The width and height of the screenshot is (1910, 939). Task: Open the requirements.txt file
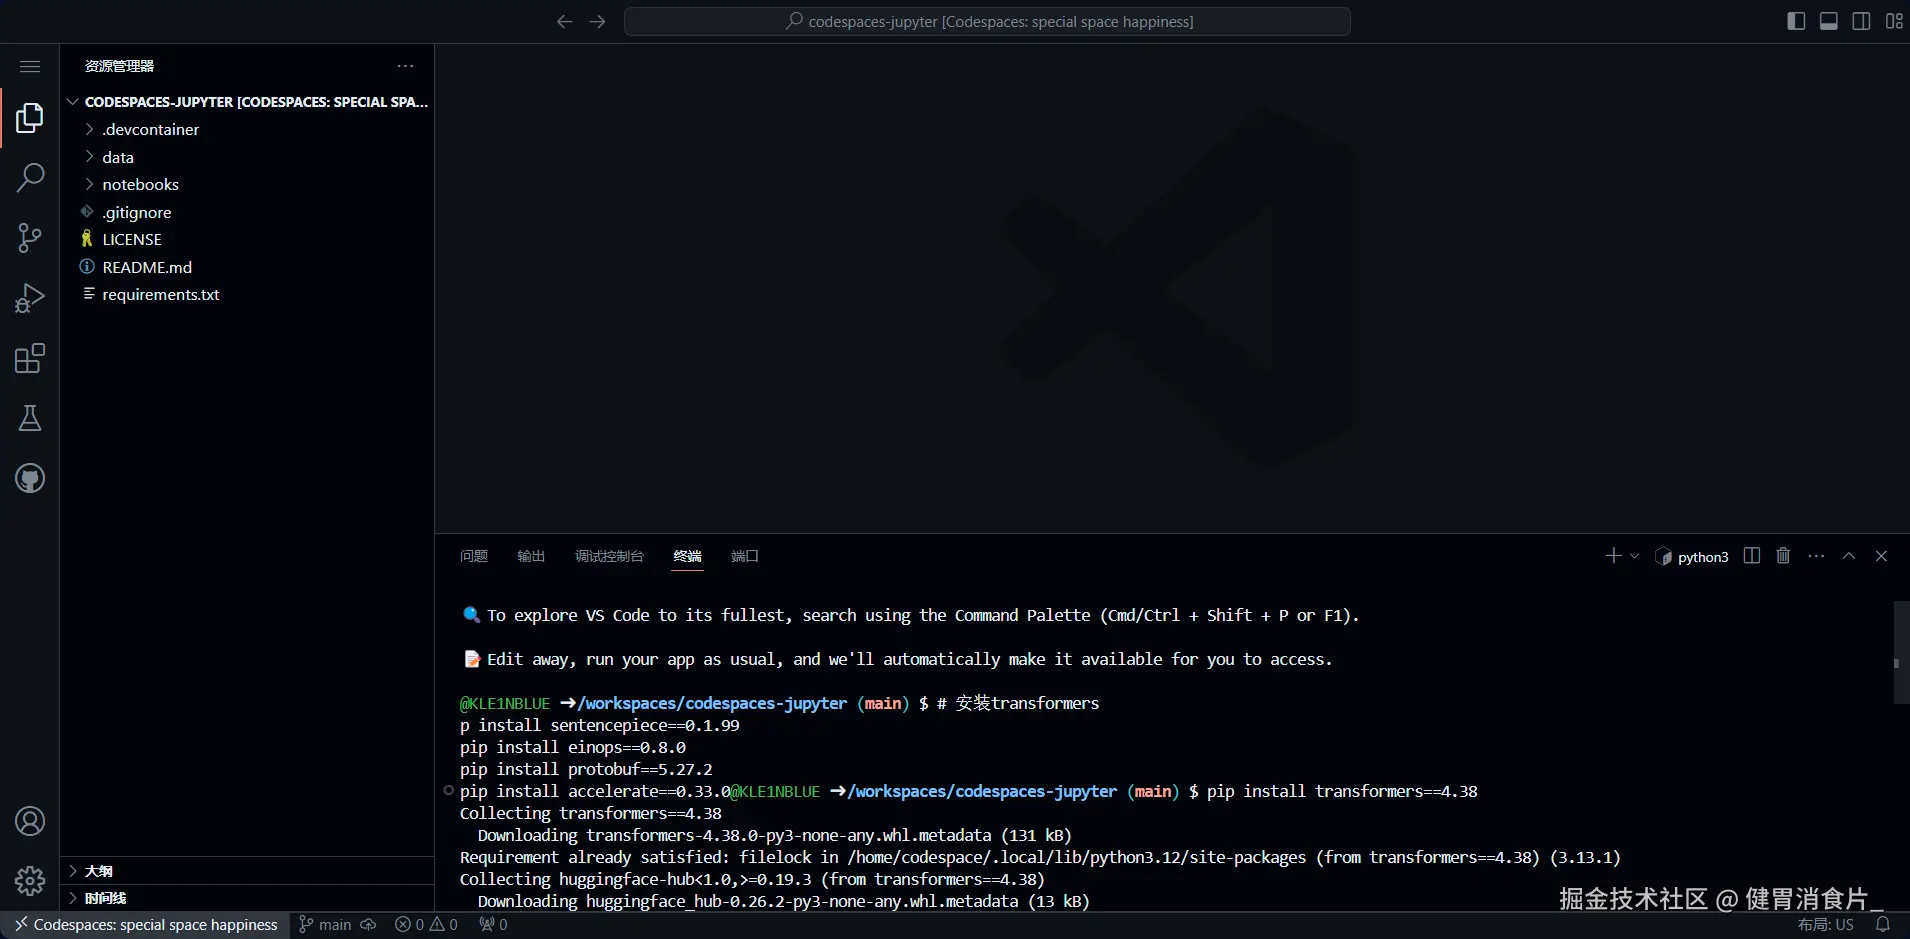coord(247,295)
